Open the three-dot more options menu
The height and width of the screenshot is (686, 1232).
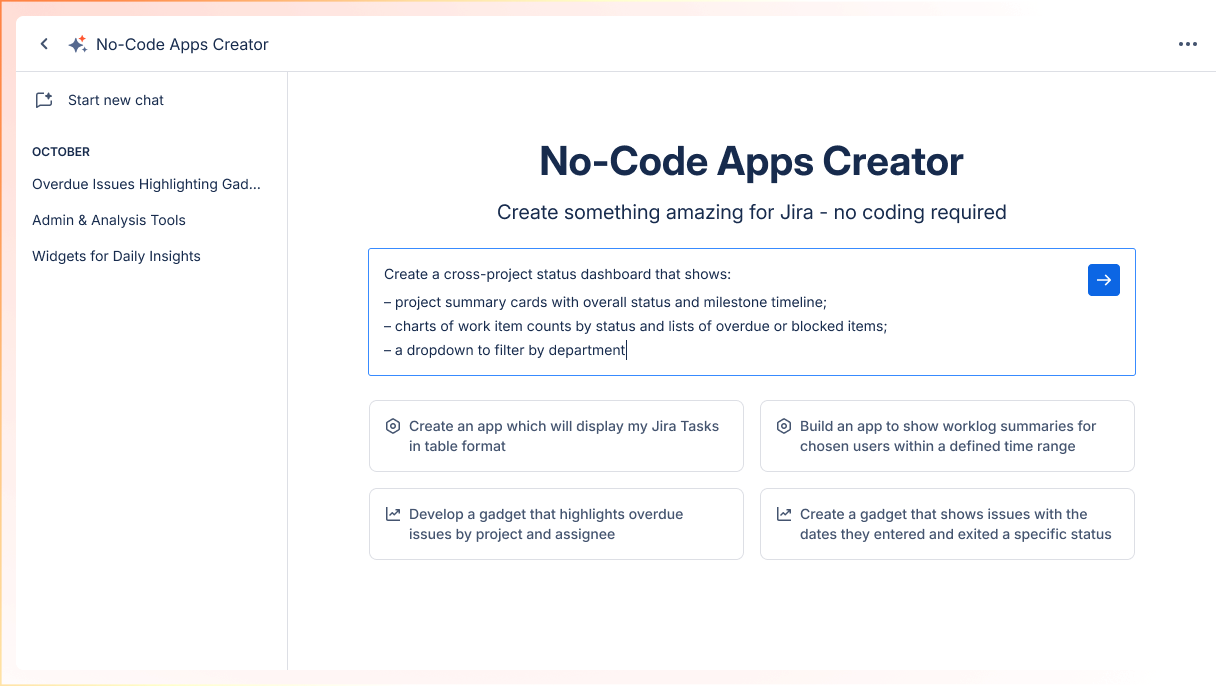[x=1188, y=44]
